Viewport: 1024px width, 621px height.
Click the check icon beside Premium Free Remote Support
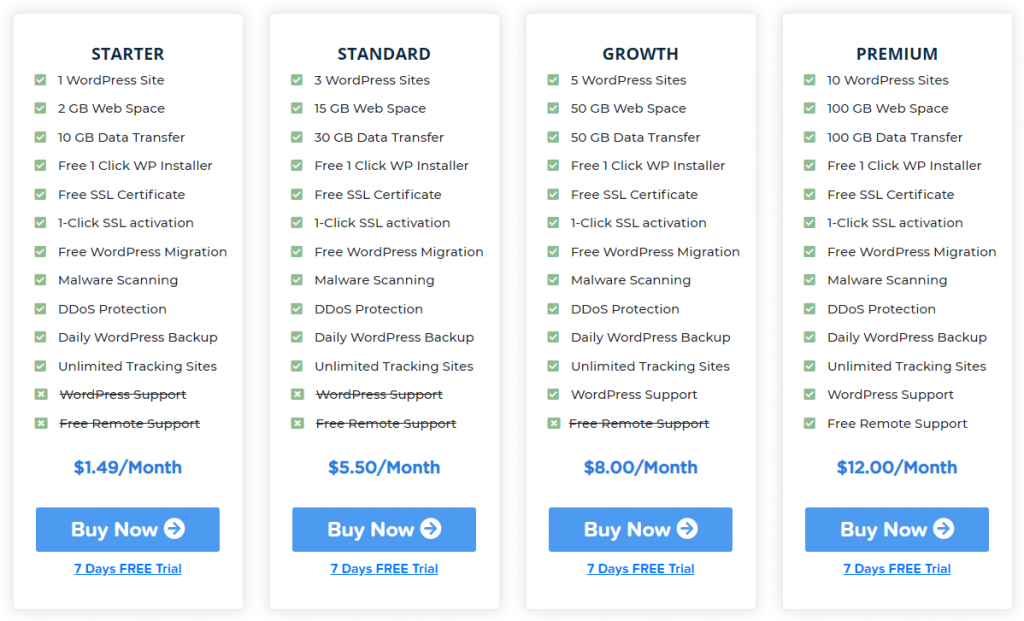(810, 423)
